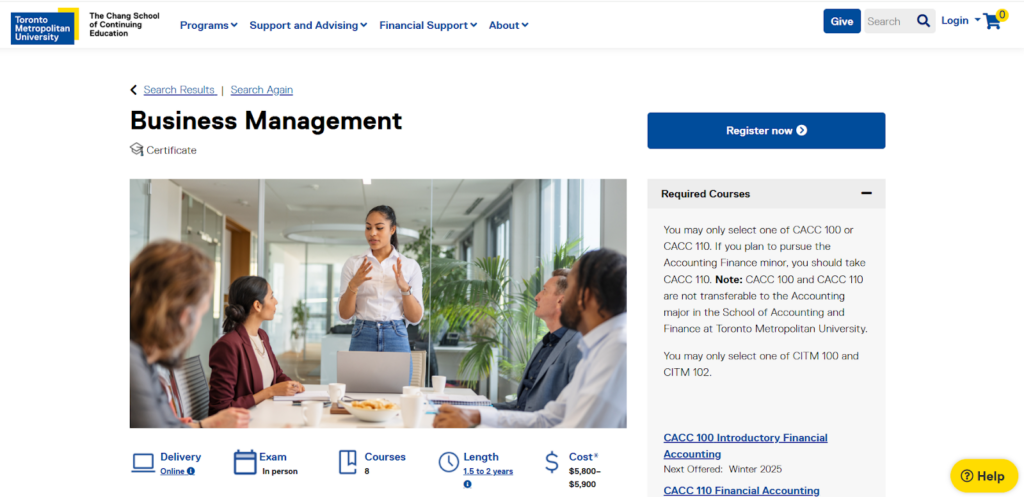This screenshot has width=1024, height=497.
Task: Click the In person exam text
Action: coord(280,472)
